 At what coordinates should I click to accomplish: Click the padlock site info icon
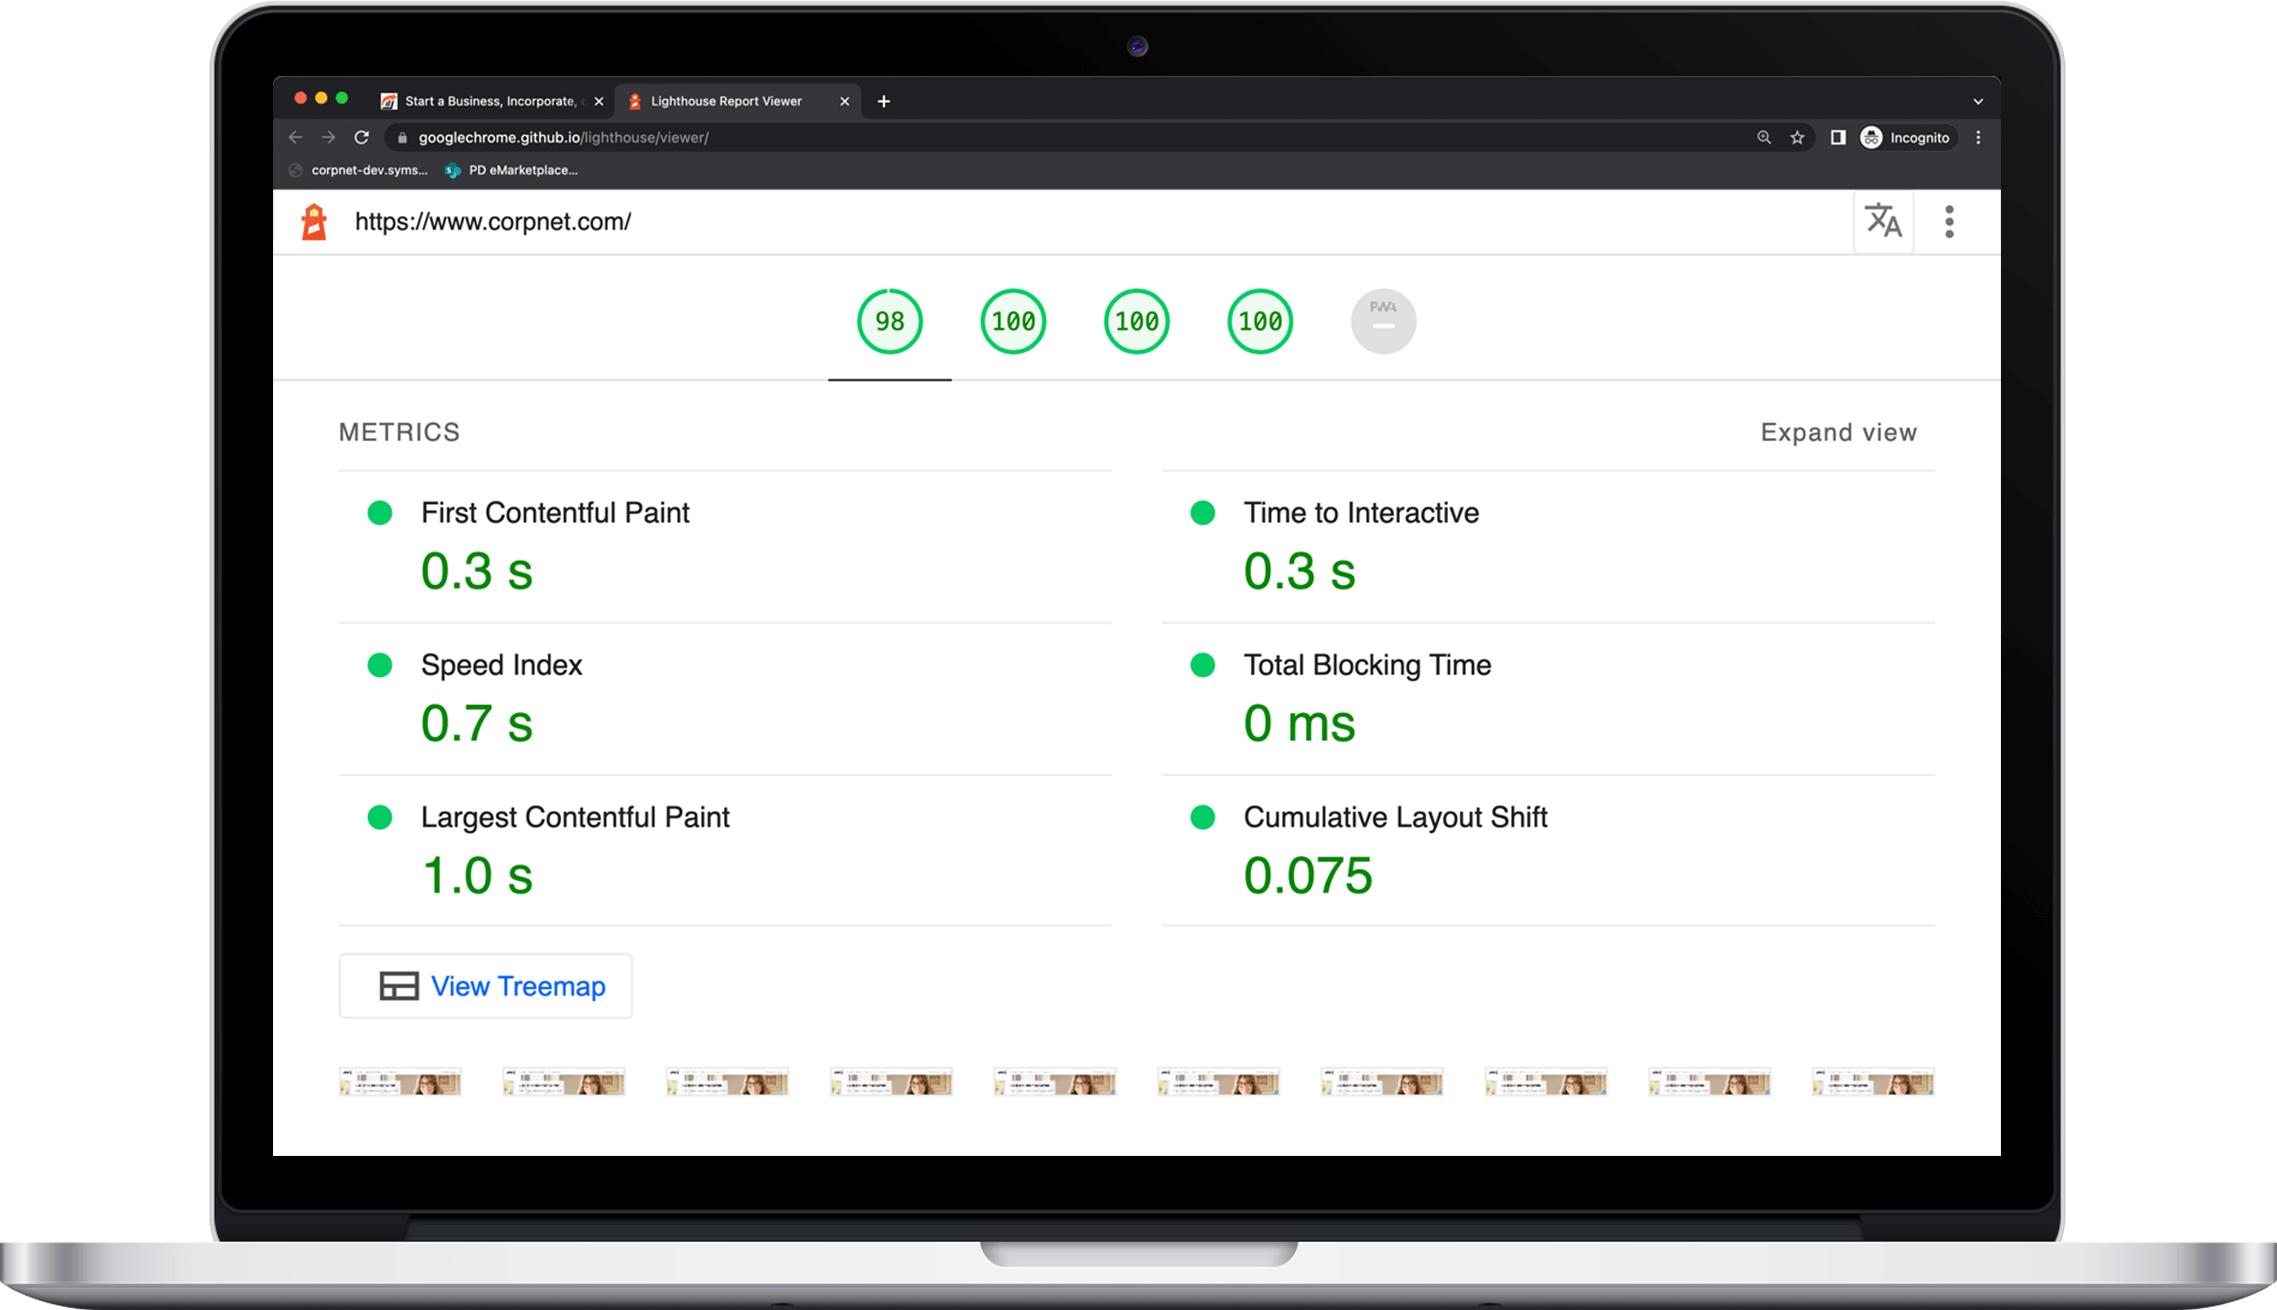(x=402, y=138)
